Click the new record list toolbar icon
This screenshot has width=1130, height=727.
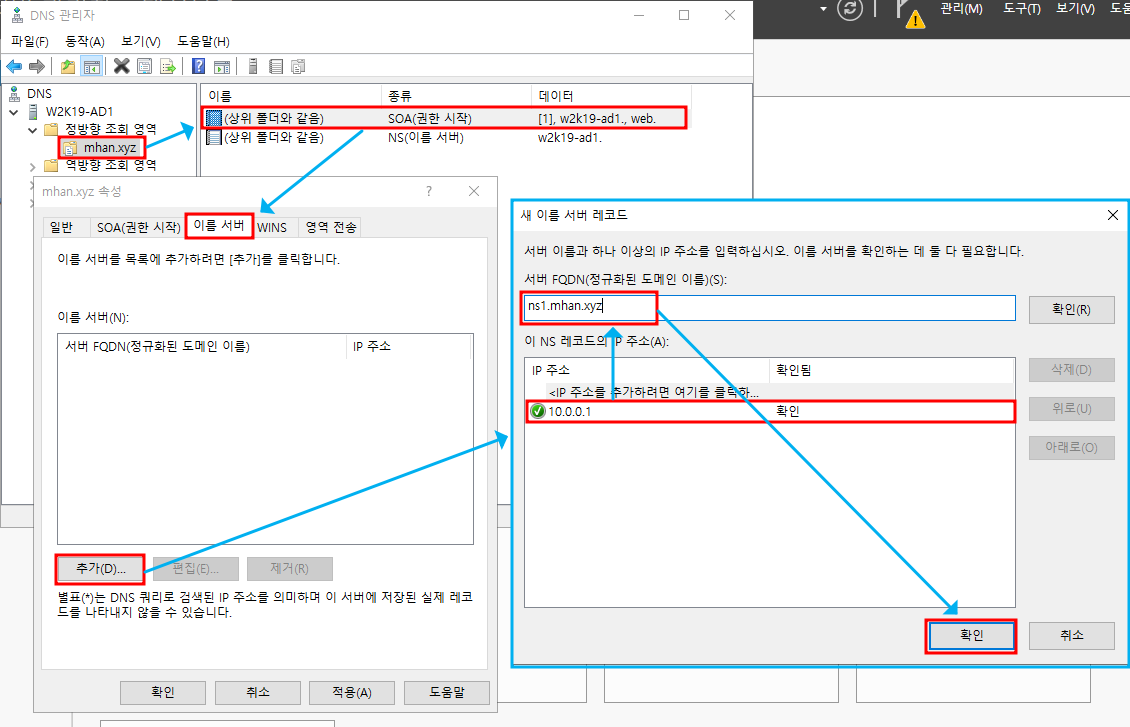click(275, 67)
